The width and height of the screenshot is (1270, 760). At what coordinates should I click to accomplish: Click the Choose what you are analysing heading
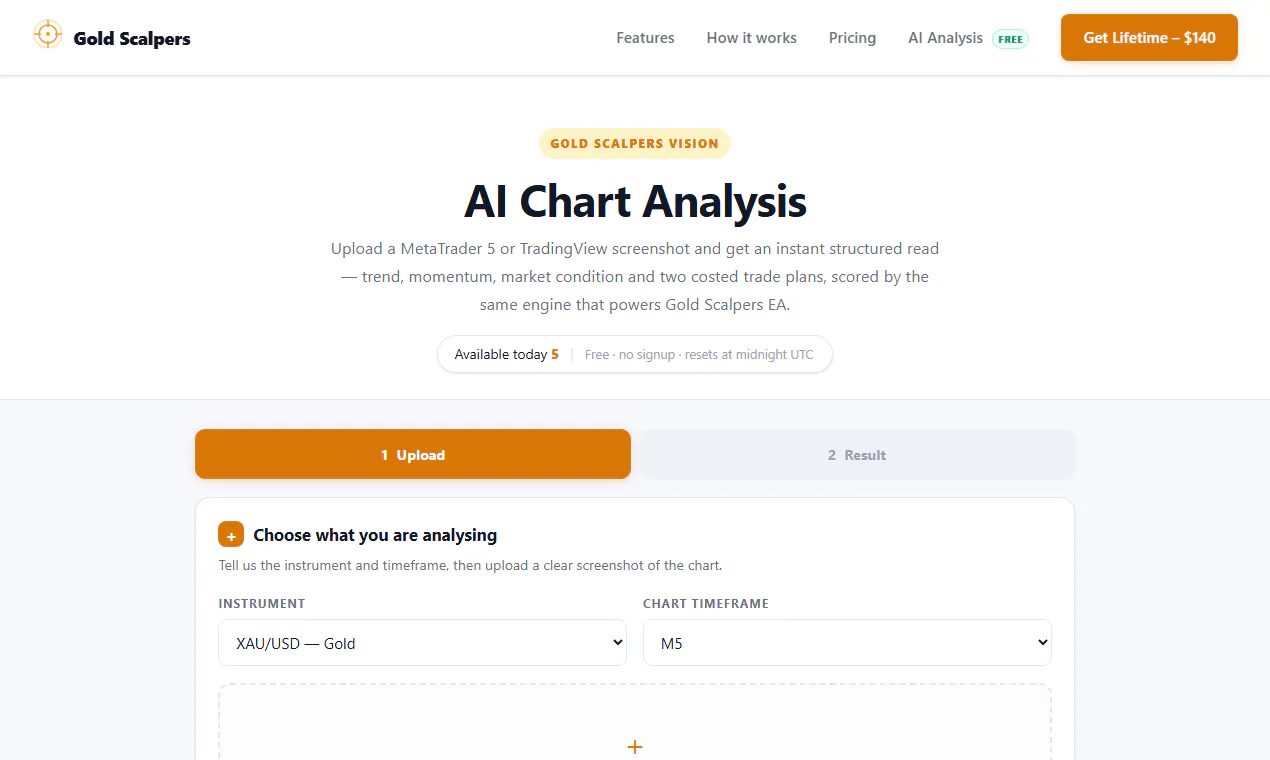click(x=375, y=535)
